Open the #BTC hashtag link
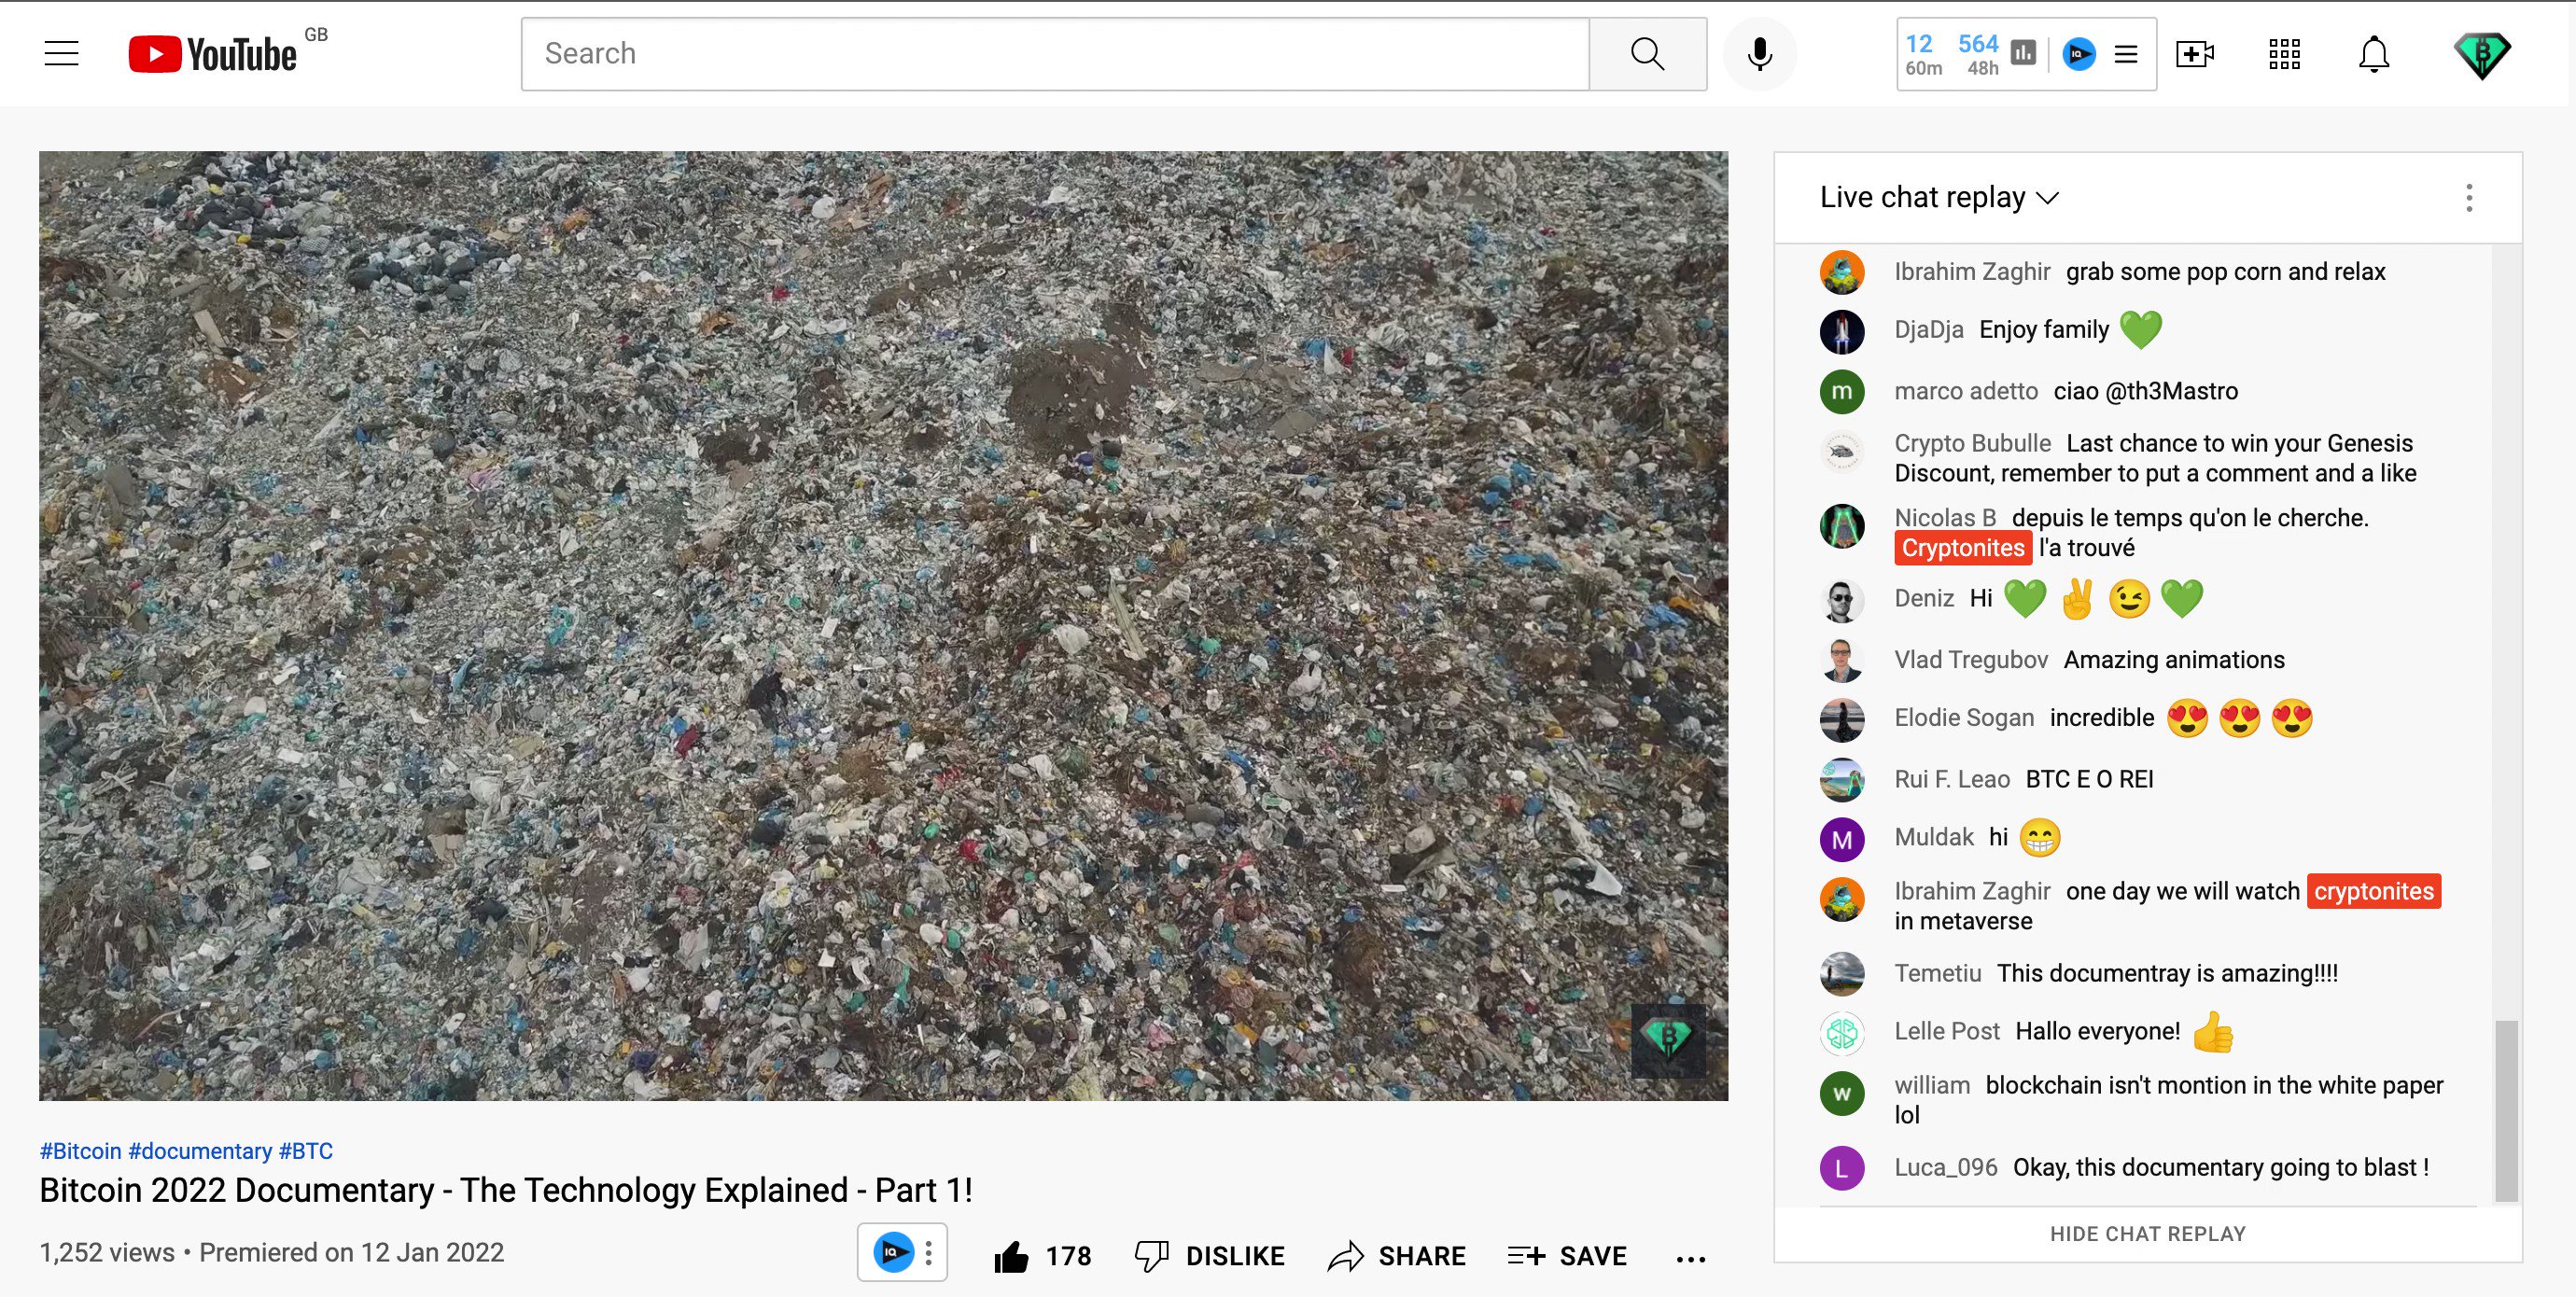The image size is (2576, 1297). 306,1151
